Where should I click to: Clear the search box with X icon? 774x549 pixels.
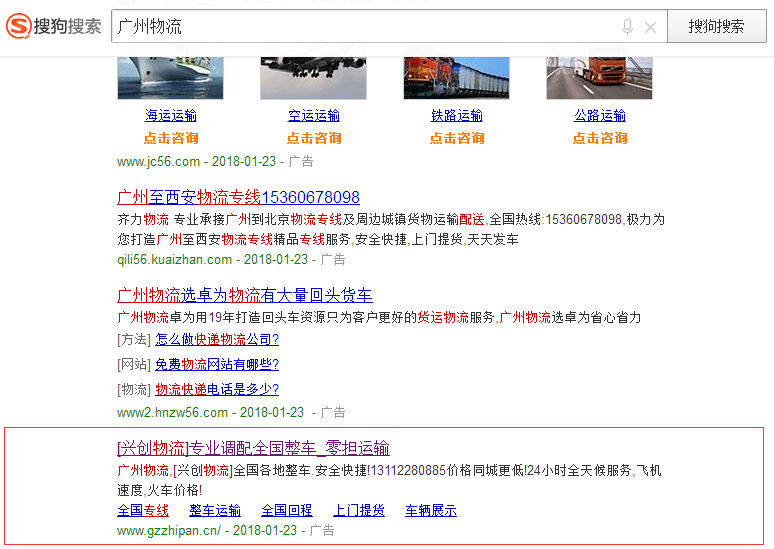(650, 27)
